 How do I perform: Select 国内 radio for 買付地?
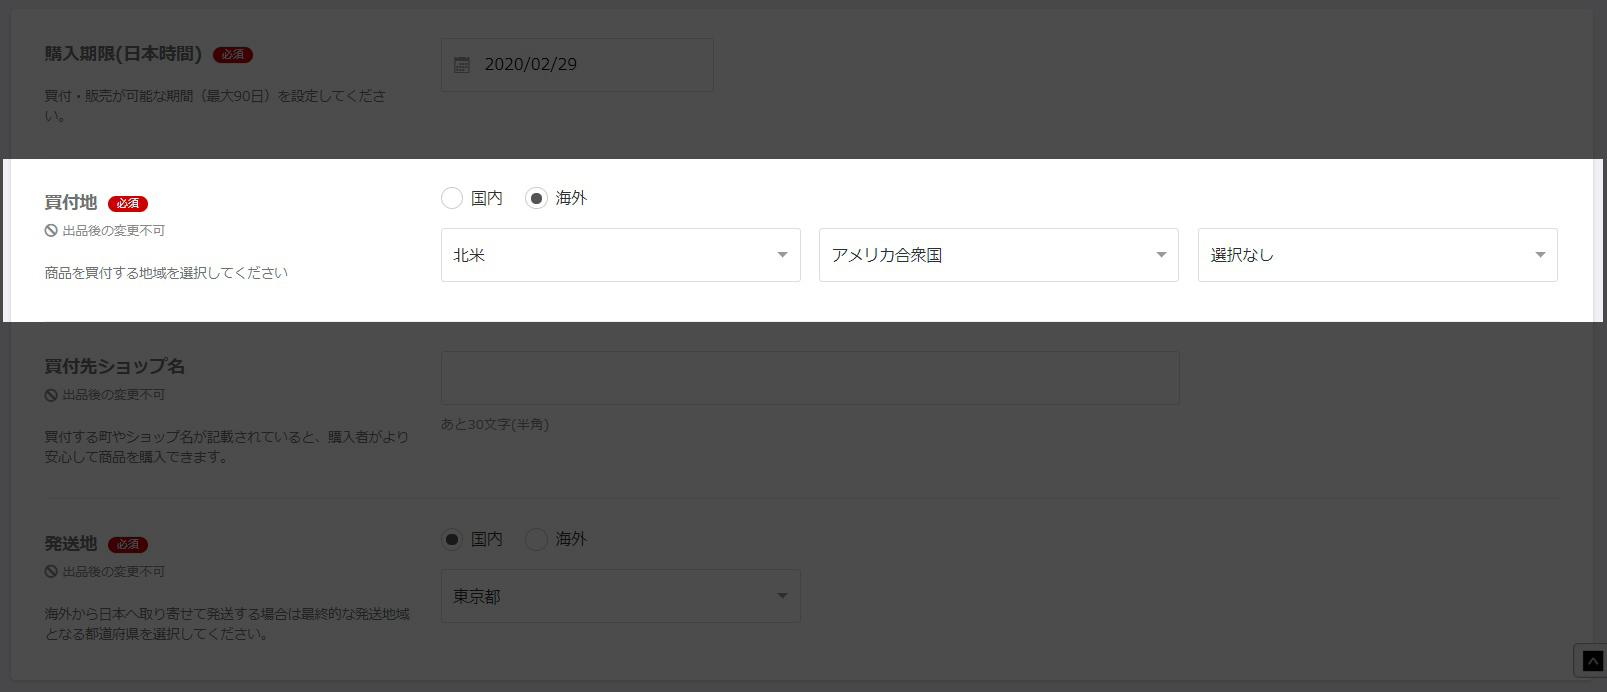[452, 199]
